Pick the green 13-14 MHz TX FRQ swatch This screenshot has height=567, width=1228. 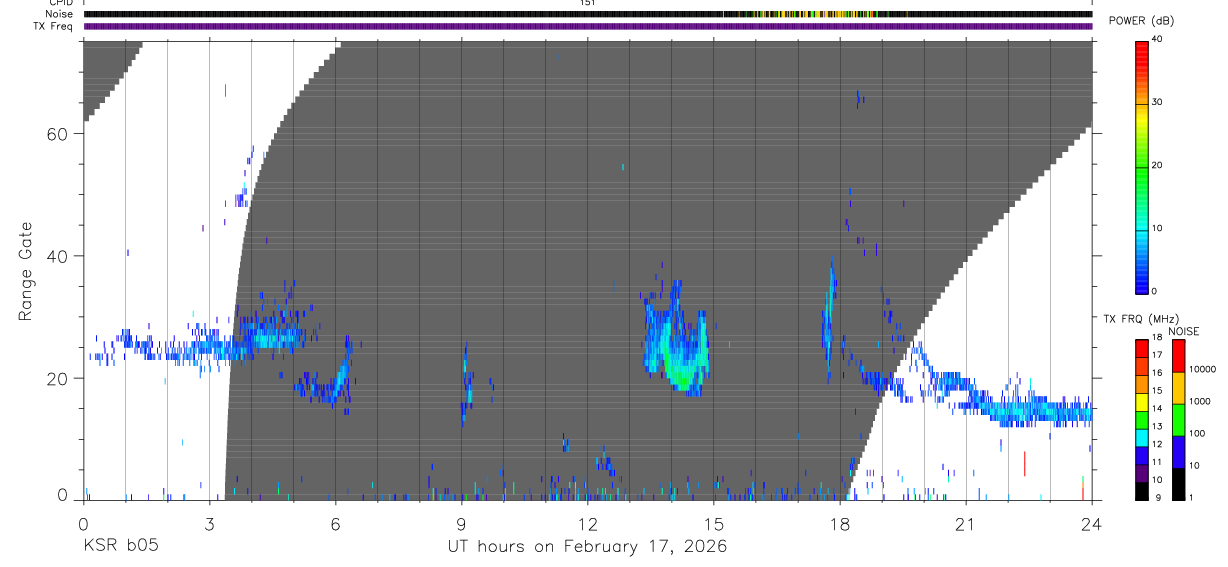(1141, 420)
